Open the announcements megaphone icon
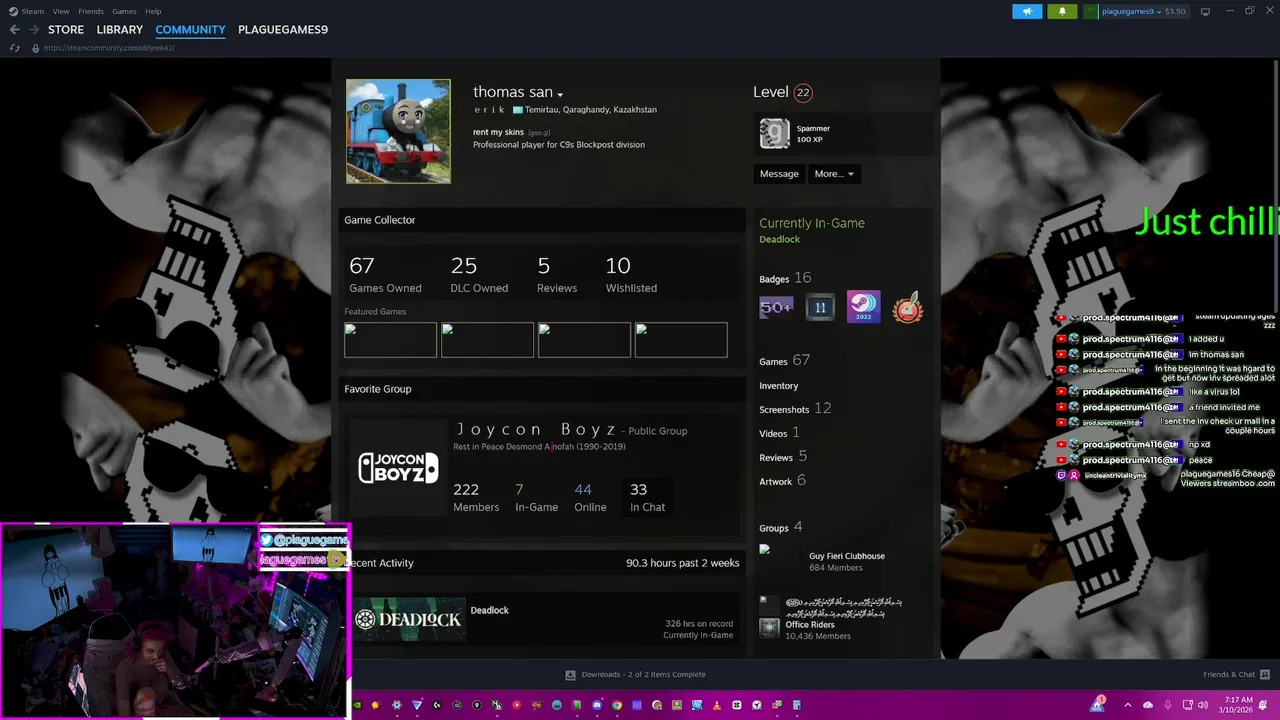The width and height of the screenshot is (1280, 720). [x=1027, y=11]
